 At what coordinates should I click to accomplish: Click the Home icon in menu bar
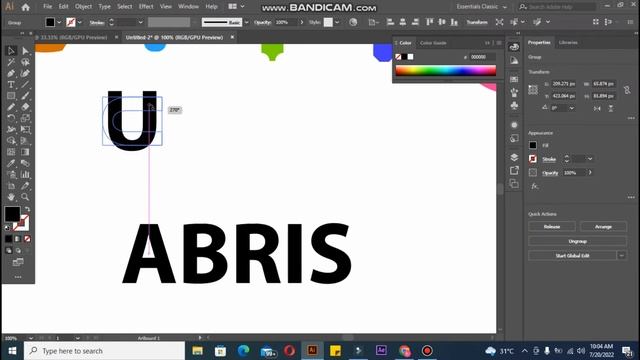coord(25,7)
